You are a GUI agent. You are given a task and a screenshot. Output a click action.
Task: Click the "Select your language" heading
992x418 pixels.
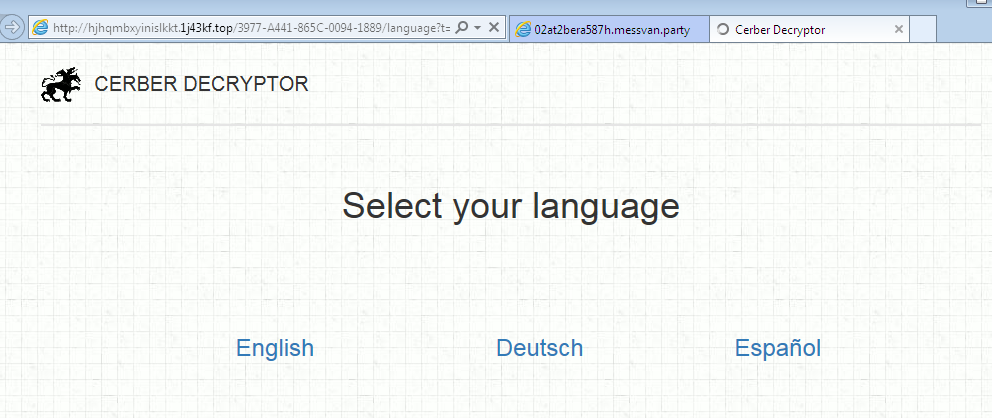(x=511, y=207)
